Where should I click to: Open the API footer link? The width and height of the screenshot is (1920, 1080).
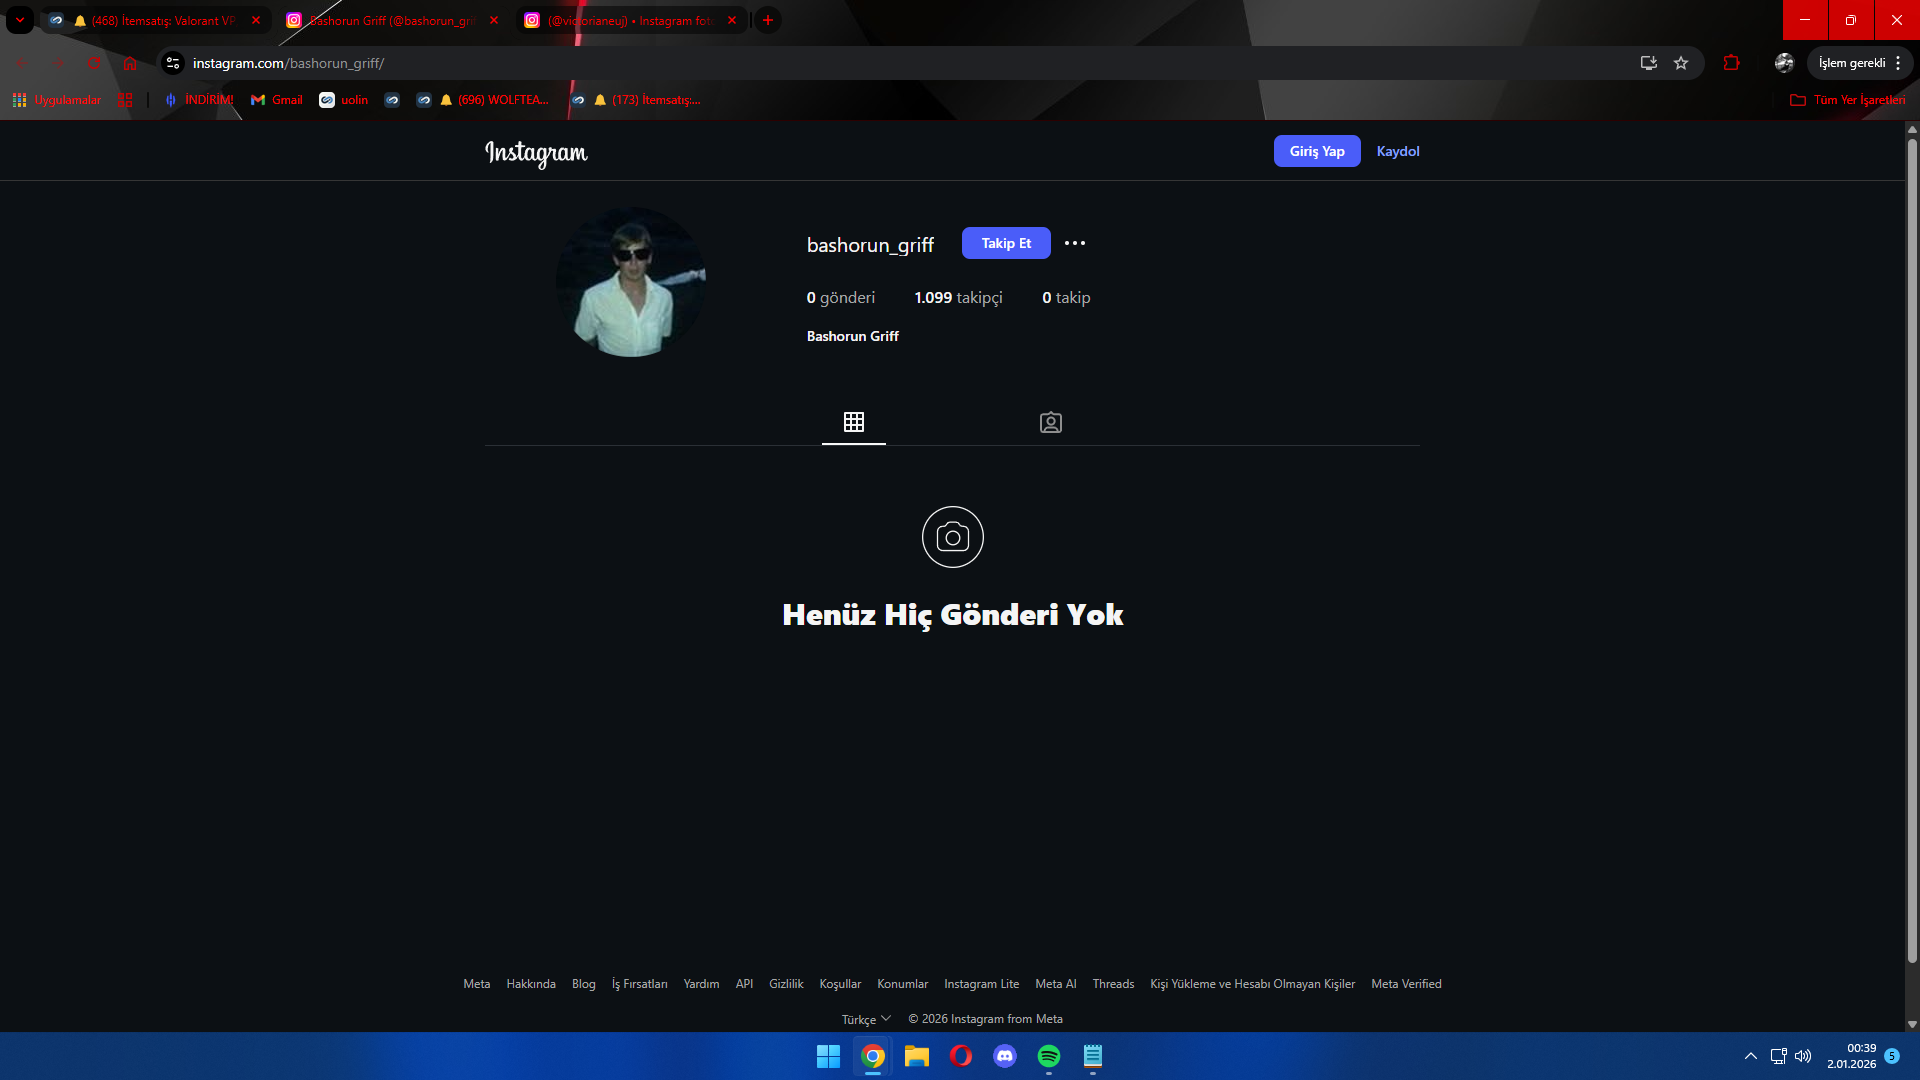point(744,984)
